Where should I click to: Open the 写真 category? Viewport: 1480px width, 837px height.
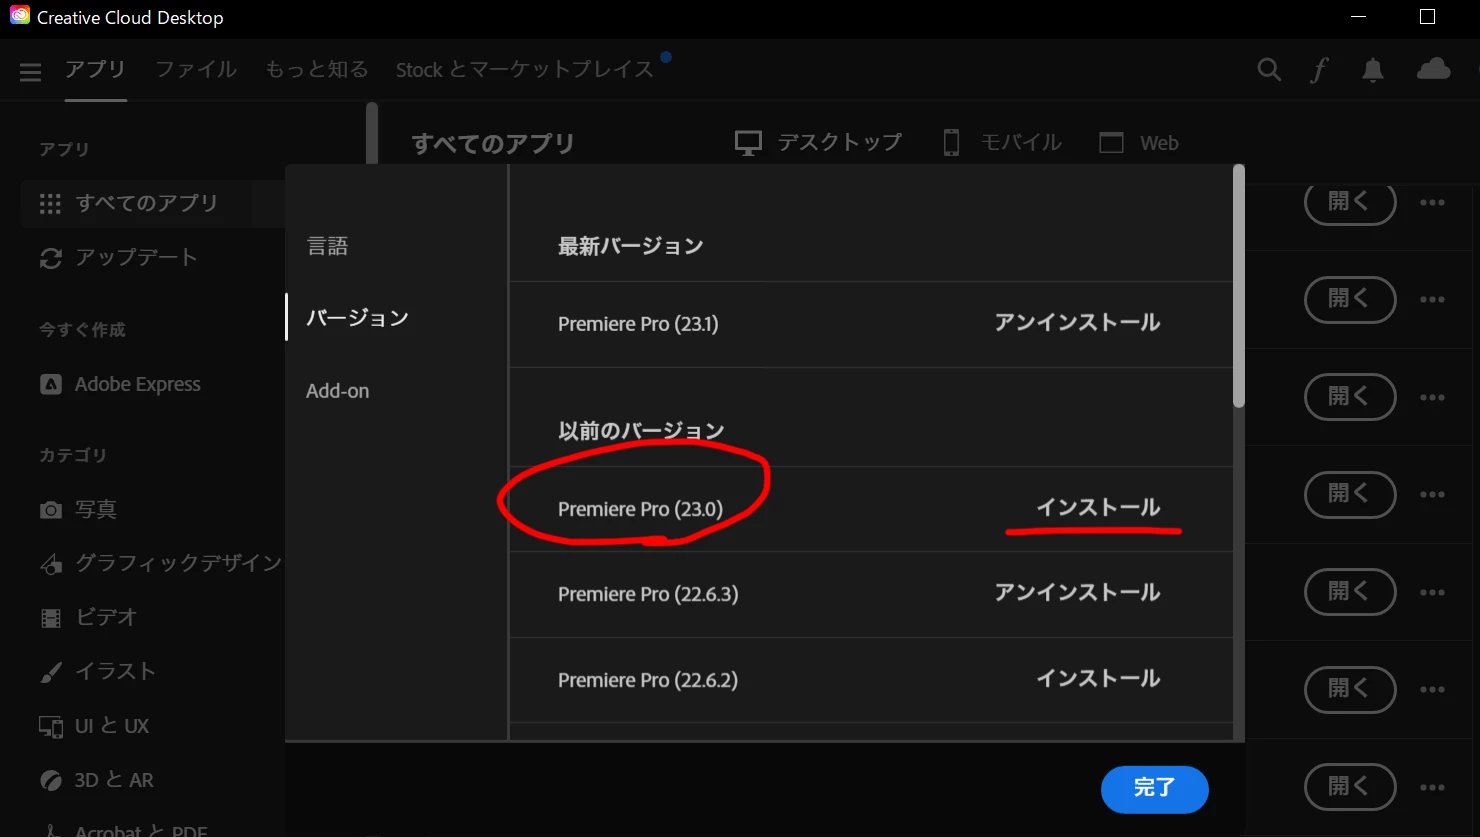tap(96, 510)
